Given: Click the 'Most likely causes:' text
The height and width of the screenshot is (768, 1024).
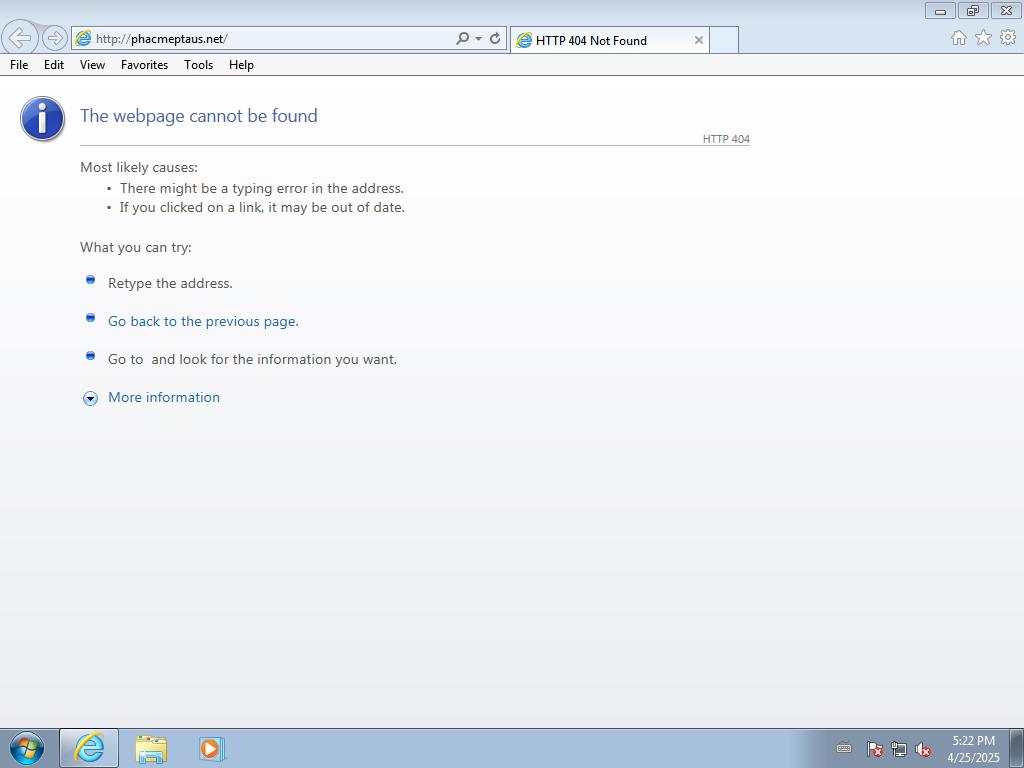Looking at the screenshot, I should [138, 167].
